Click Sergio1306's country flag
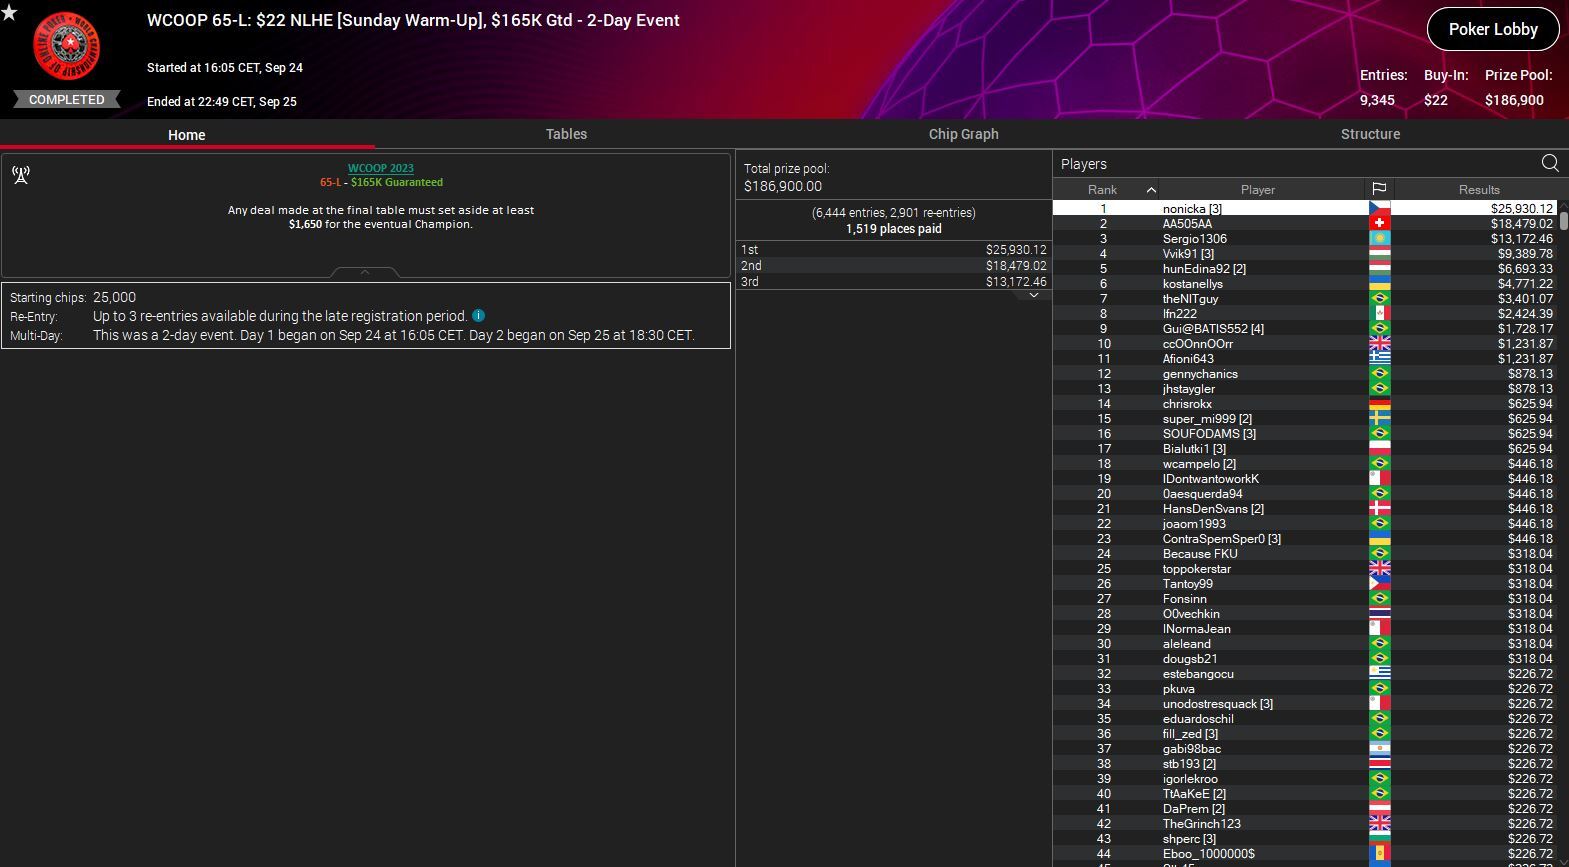The height and width of the screenshot is (867, 1569). click(1380, 238)
